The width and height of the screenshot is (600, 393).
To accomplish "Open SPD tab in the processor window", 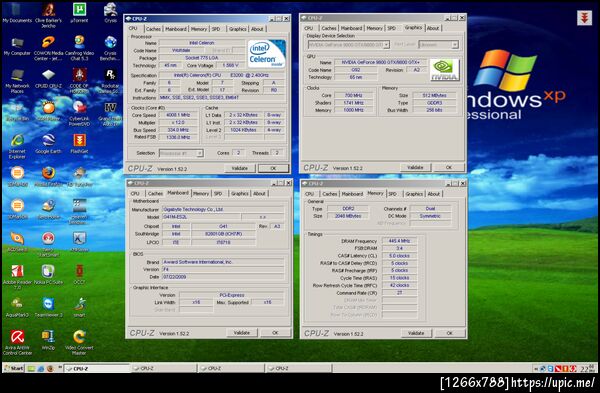I will tap(216, 29).
